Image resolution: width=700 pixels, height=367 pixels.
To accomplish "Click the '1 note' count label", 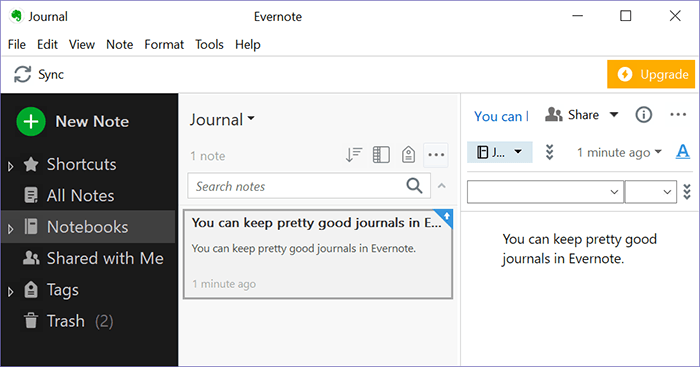I will [208, 156].
